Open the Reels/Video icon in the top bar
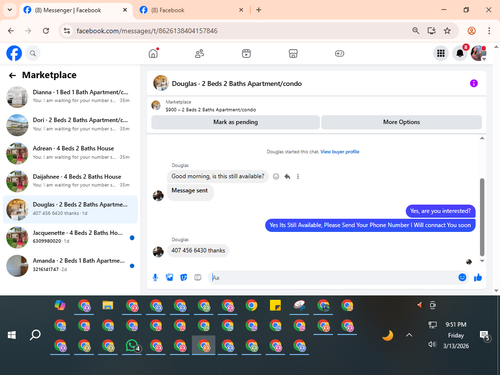The width and height of the screenshot is (500, 375). [246, 53]
